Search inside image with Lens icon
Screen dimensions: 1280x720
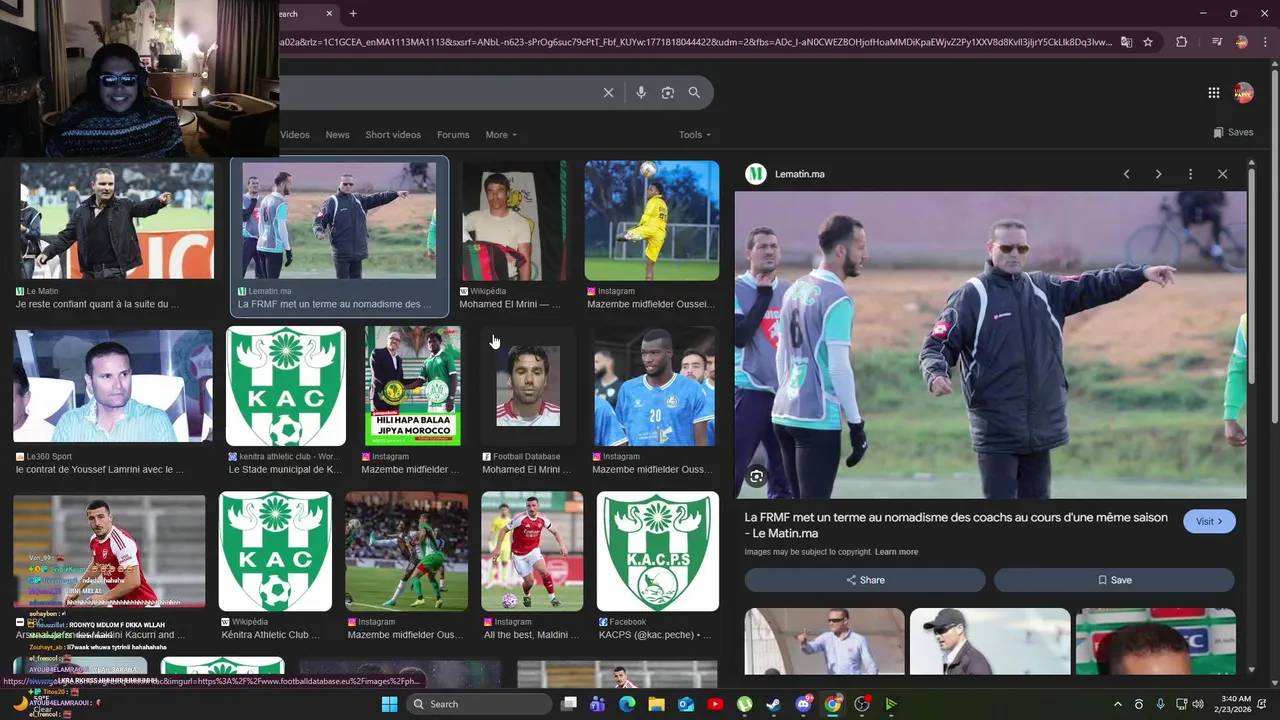coord(756,477)
